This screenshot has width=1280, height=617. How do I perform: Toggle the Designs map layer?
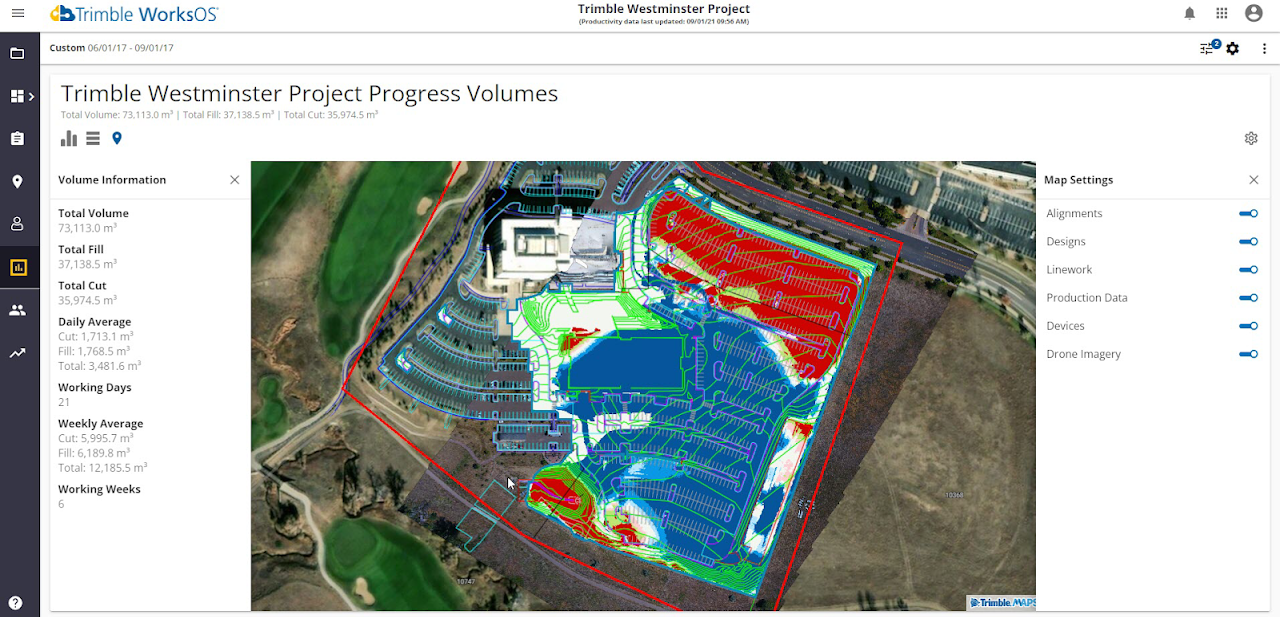coord(1248,241)
